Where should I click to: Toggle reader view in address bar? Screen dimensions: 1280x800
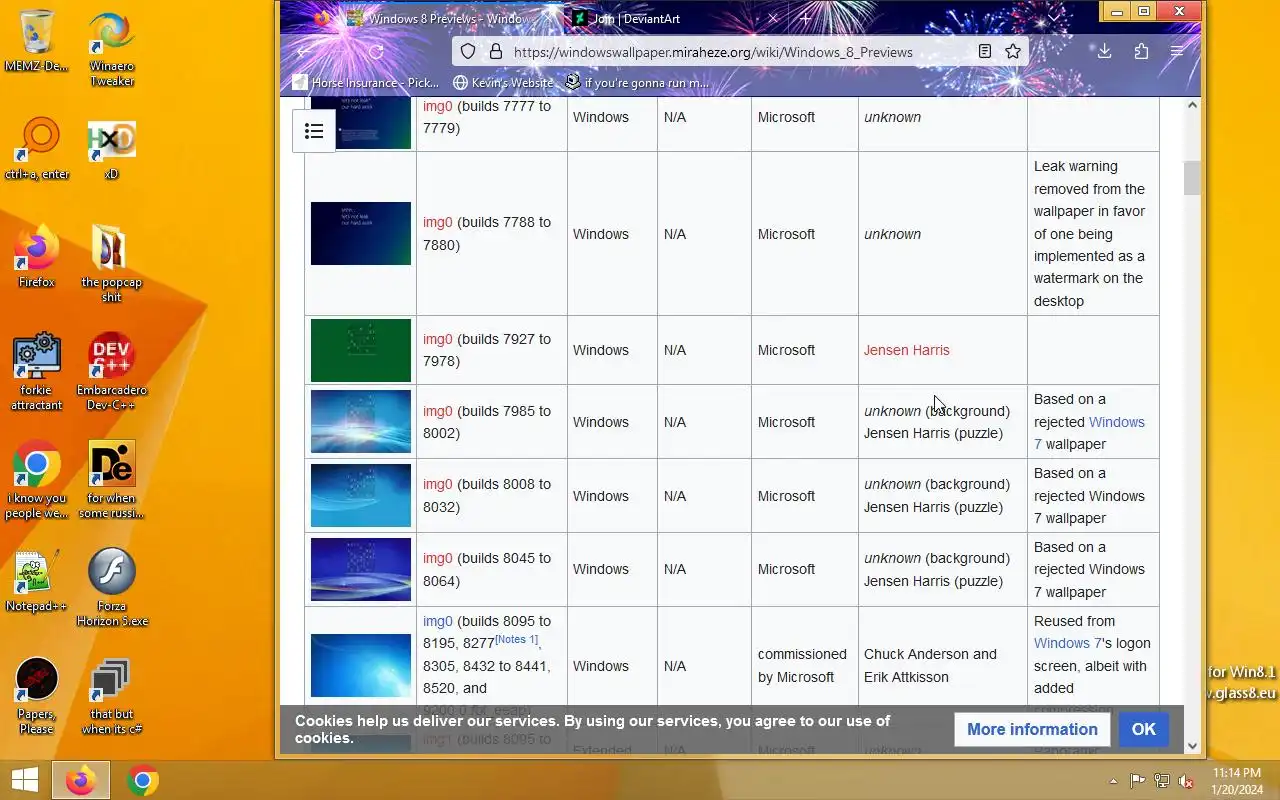coord(985,51)
